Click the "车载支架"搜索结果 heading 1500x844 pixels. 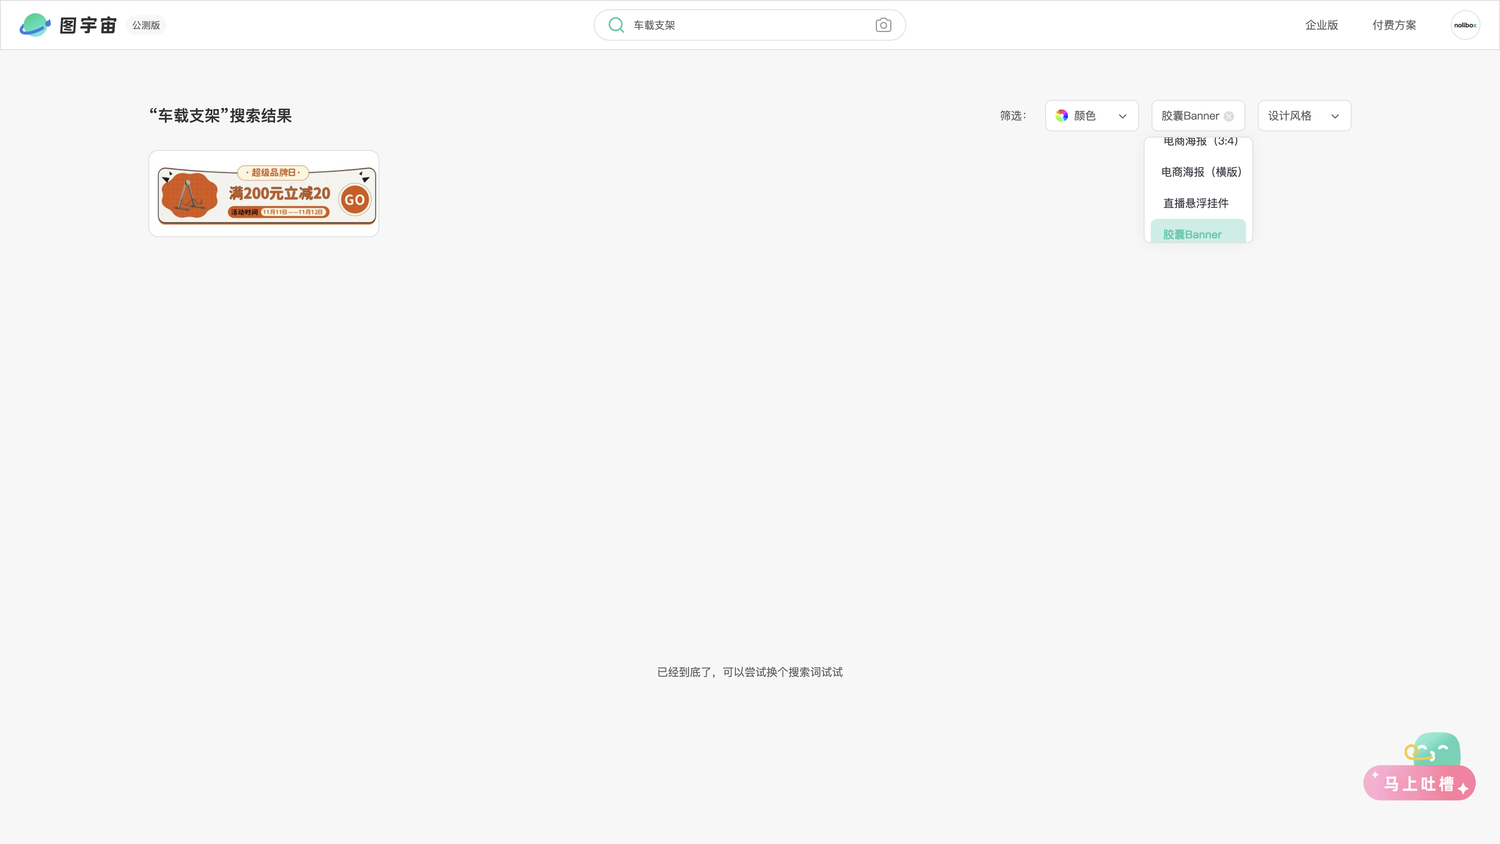221,116
